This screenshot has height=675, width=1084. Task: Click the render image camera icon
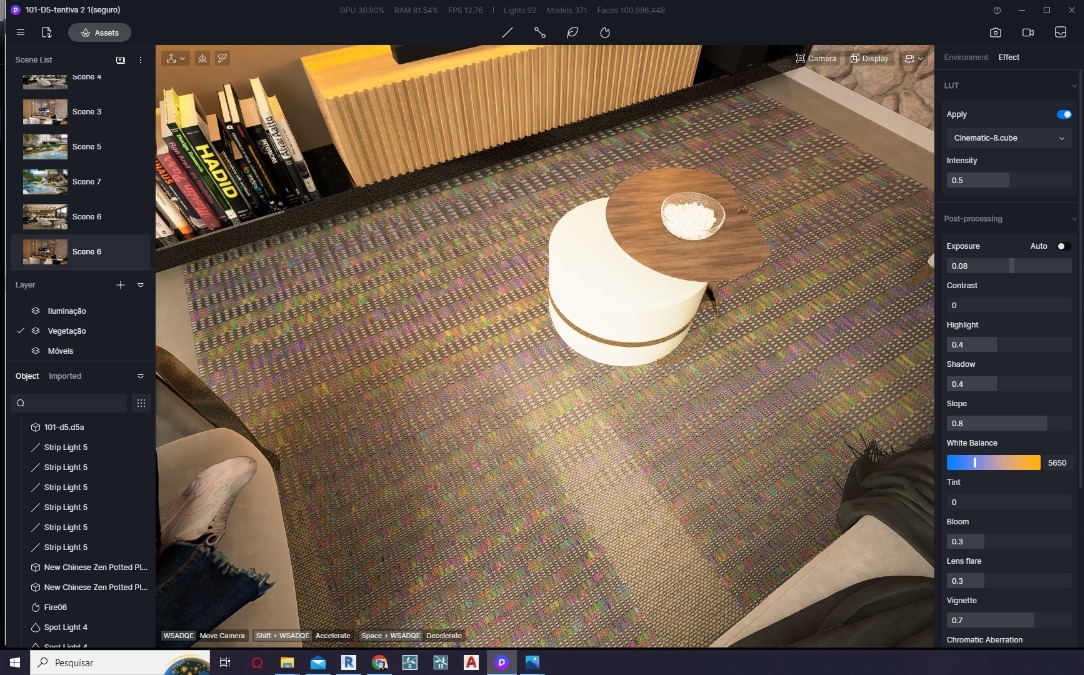pos(995,32)
